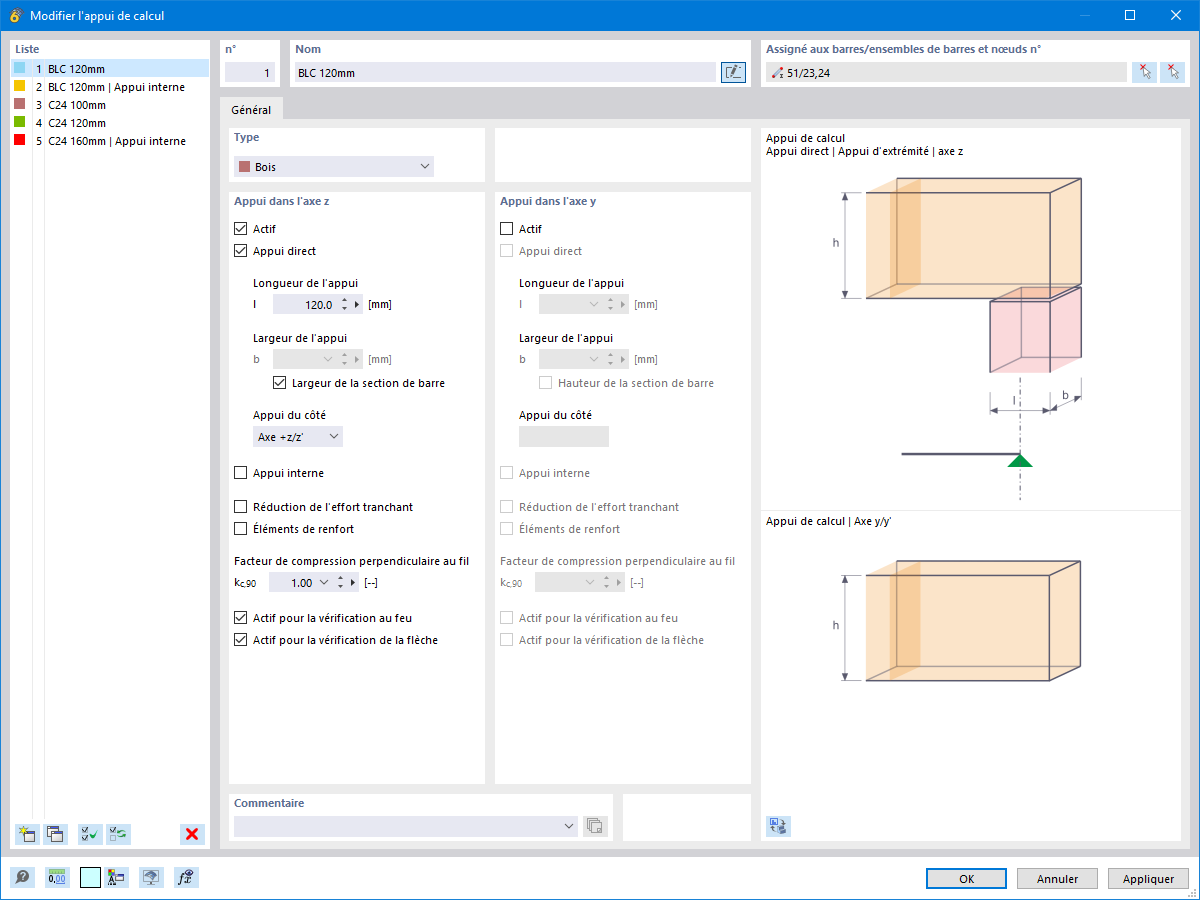Adjust kc,90 factor stepper
The width and height of the screenshot is (1200, 900).
(340, 583)
